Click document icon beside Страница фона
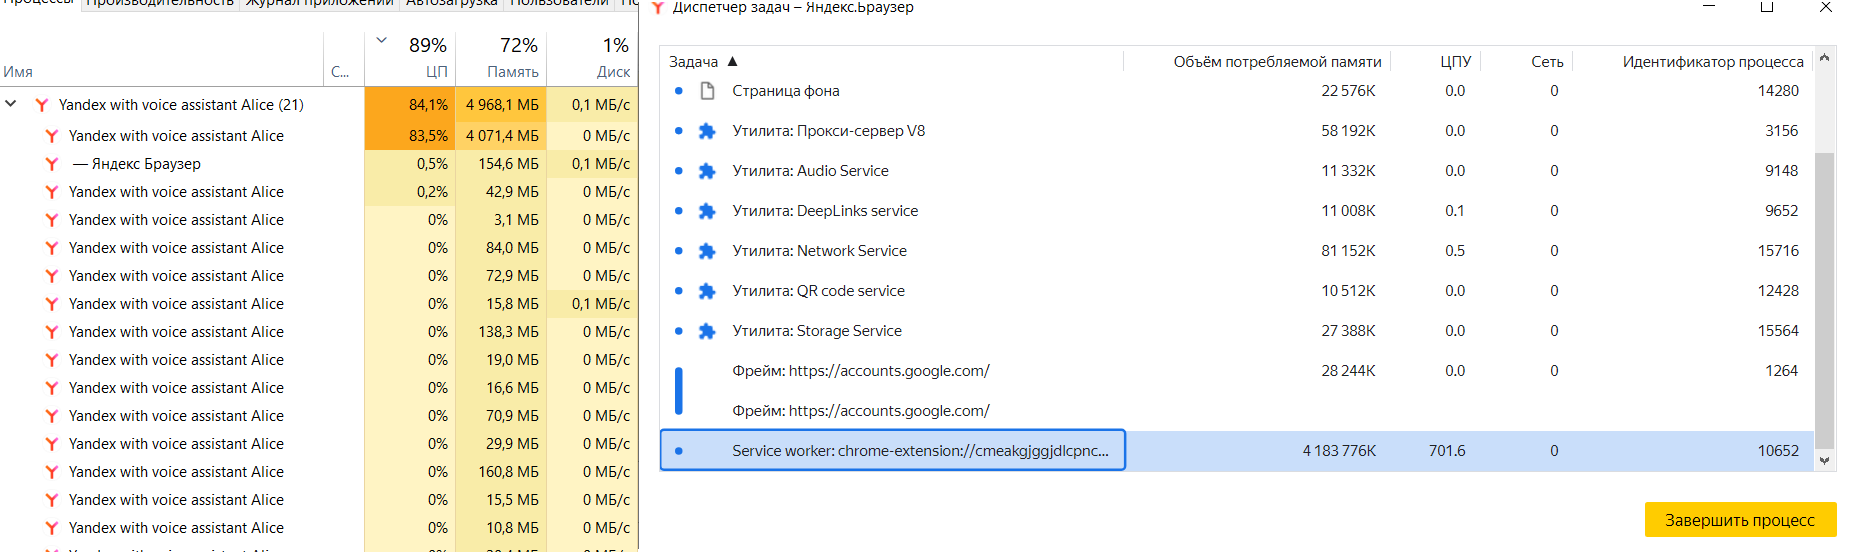The width and height of the screenshot is (1856, 552). tap(707, 91)
